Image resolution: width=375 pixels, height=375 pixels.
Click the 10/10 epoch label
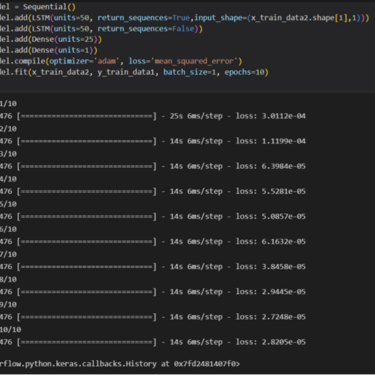point(11,330)
